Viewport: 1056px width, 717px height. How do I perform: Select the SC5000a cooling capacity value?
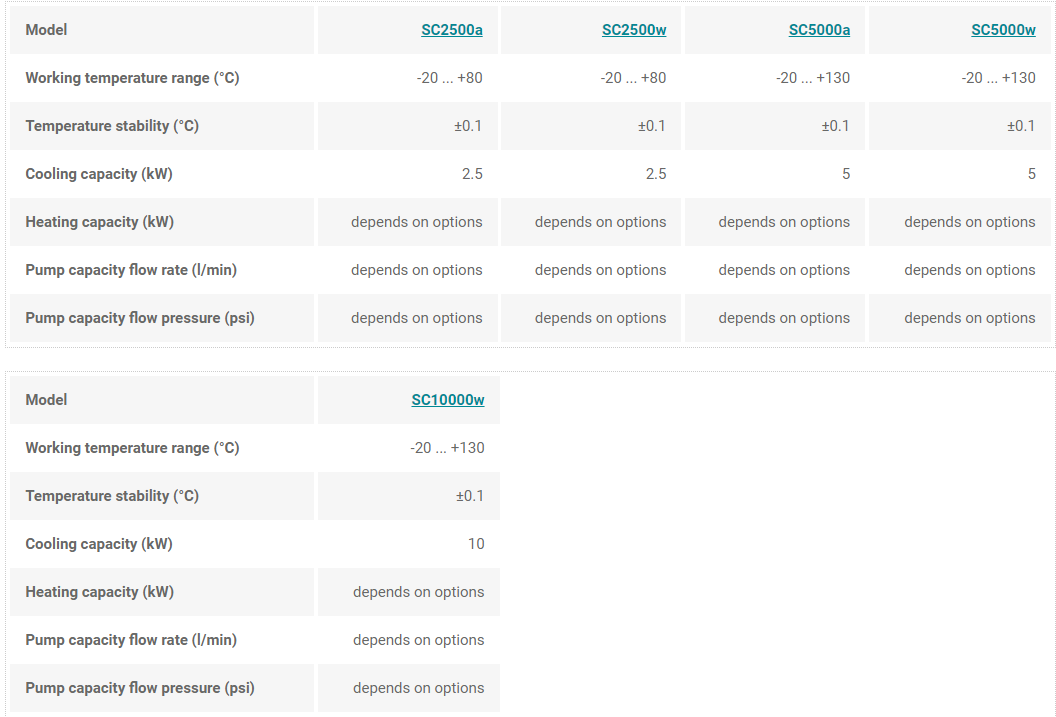(x=845, y=174)
